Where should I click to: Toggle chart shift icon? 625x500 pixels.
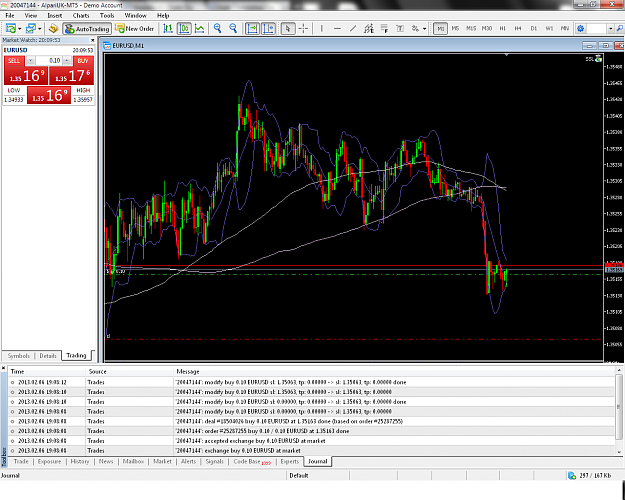(x=268, y=29)
